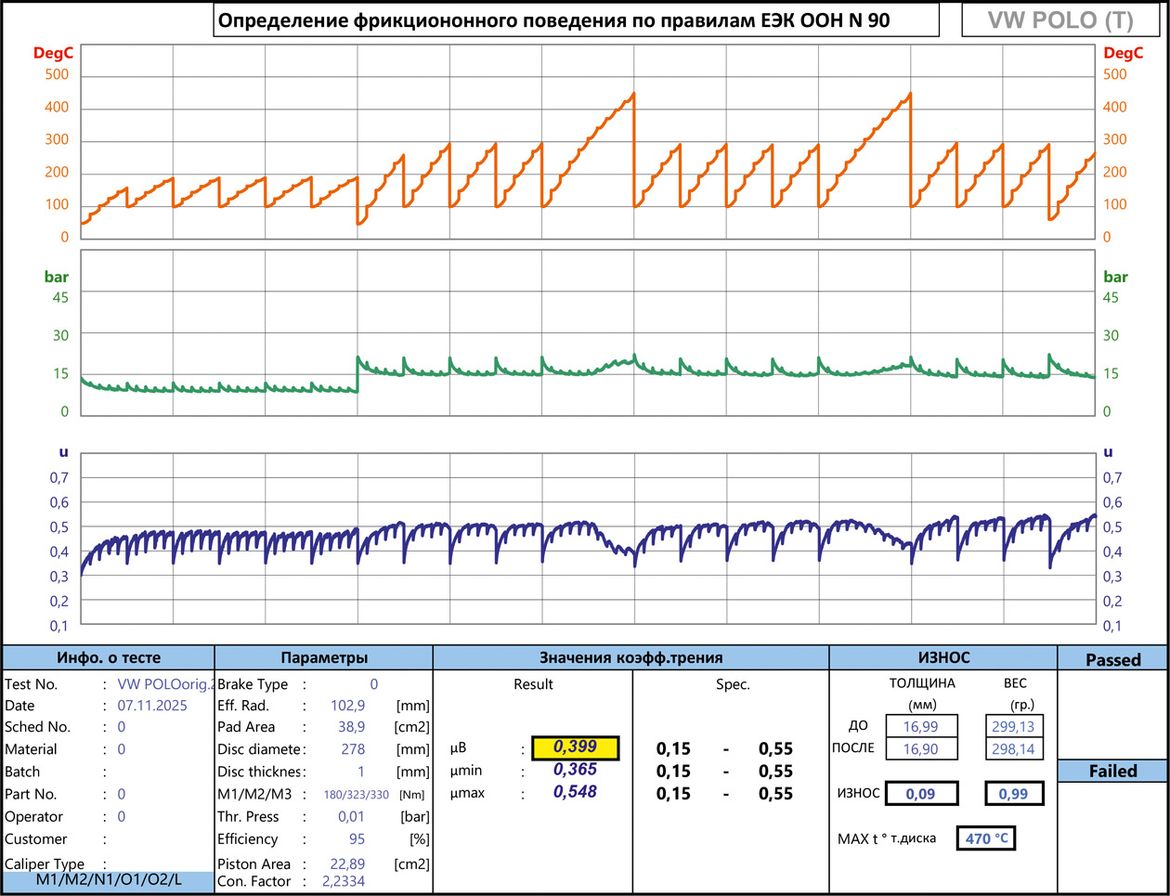This screenshot has height=896, width=1170.
Task: Select the 'VW POLO (T)' vehicle label box
Action: (x=1060, y=20)
